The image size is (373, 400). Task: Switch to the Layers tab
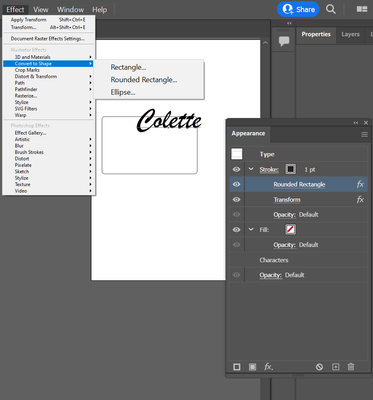(x=350, y=34)
